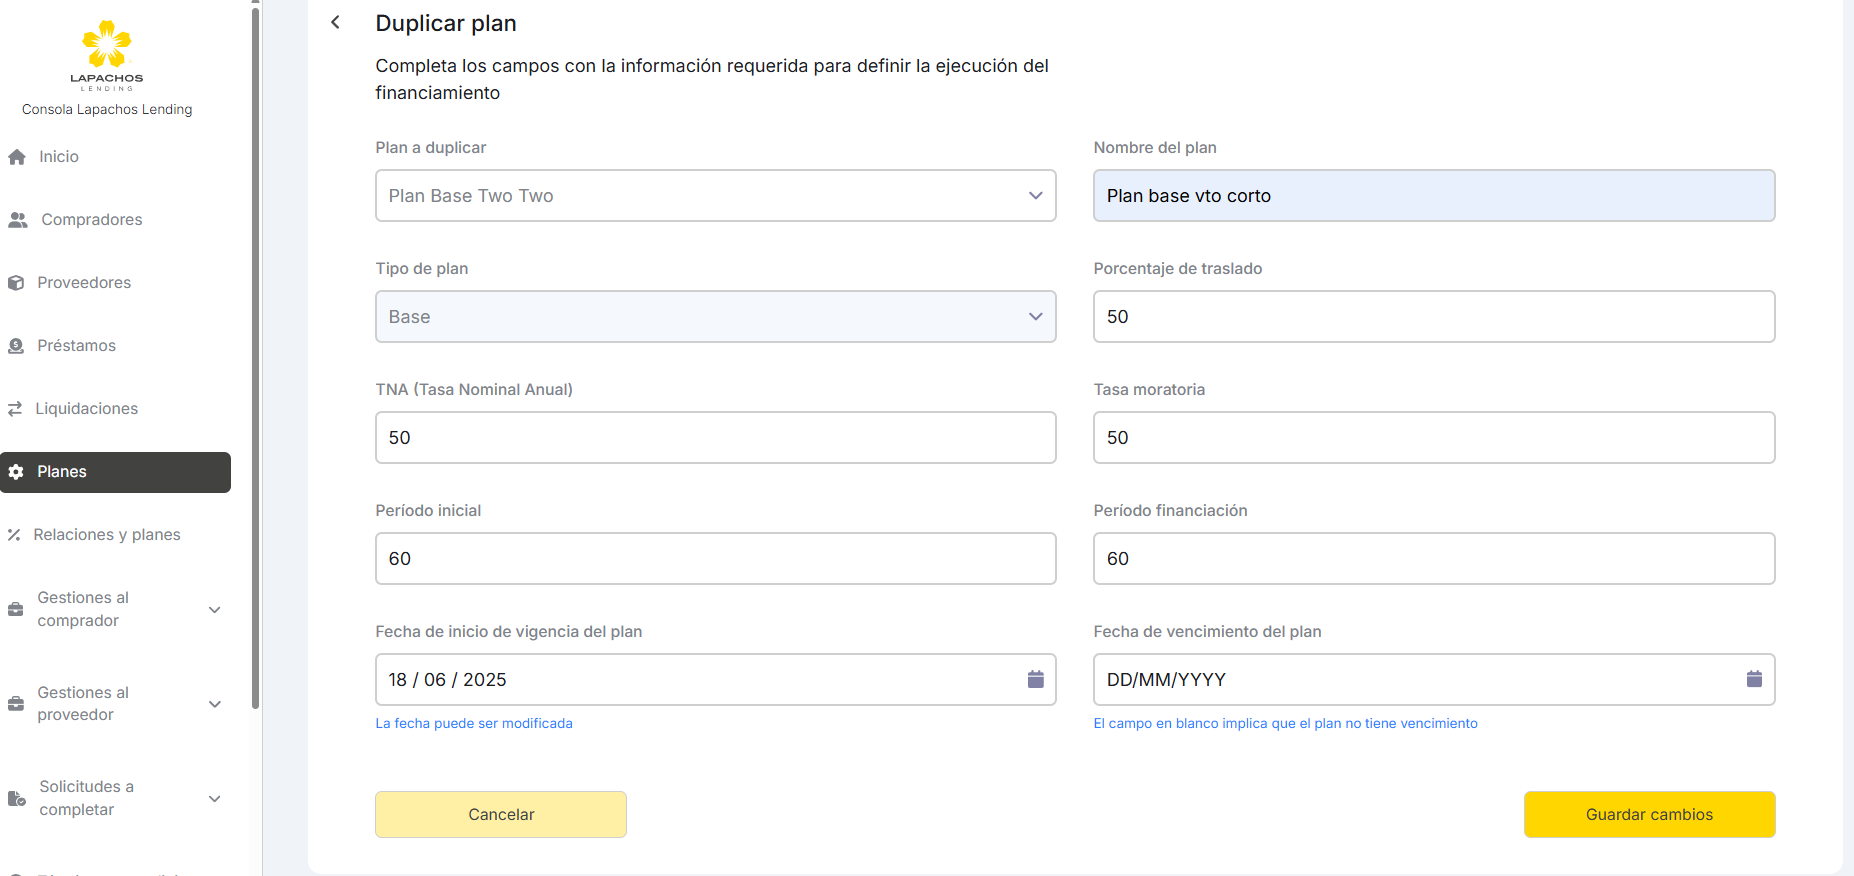Open calendar picker for fecha de vencimiento
The image size is (1854, 876).
click(1754, 680)
